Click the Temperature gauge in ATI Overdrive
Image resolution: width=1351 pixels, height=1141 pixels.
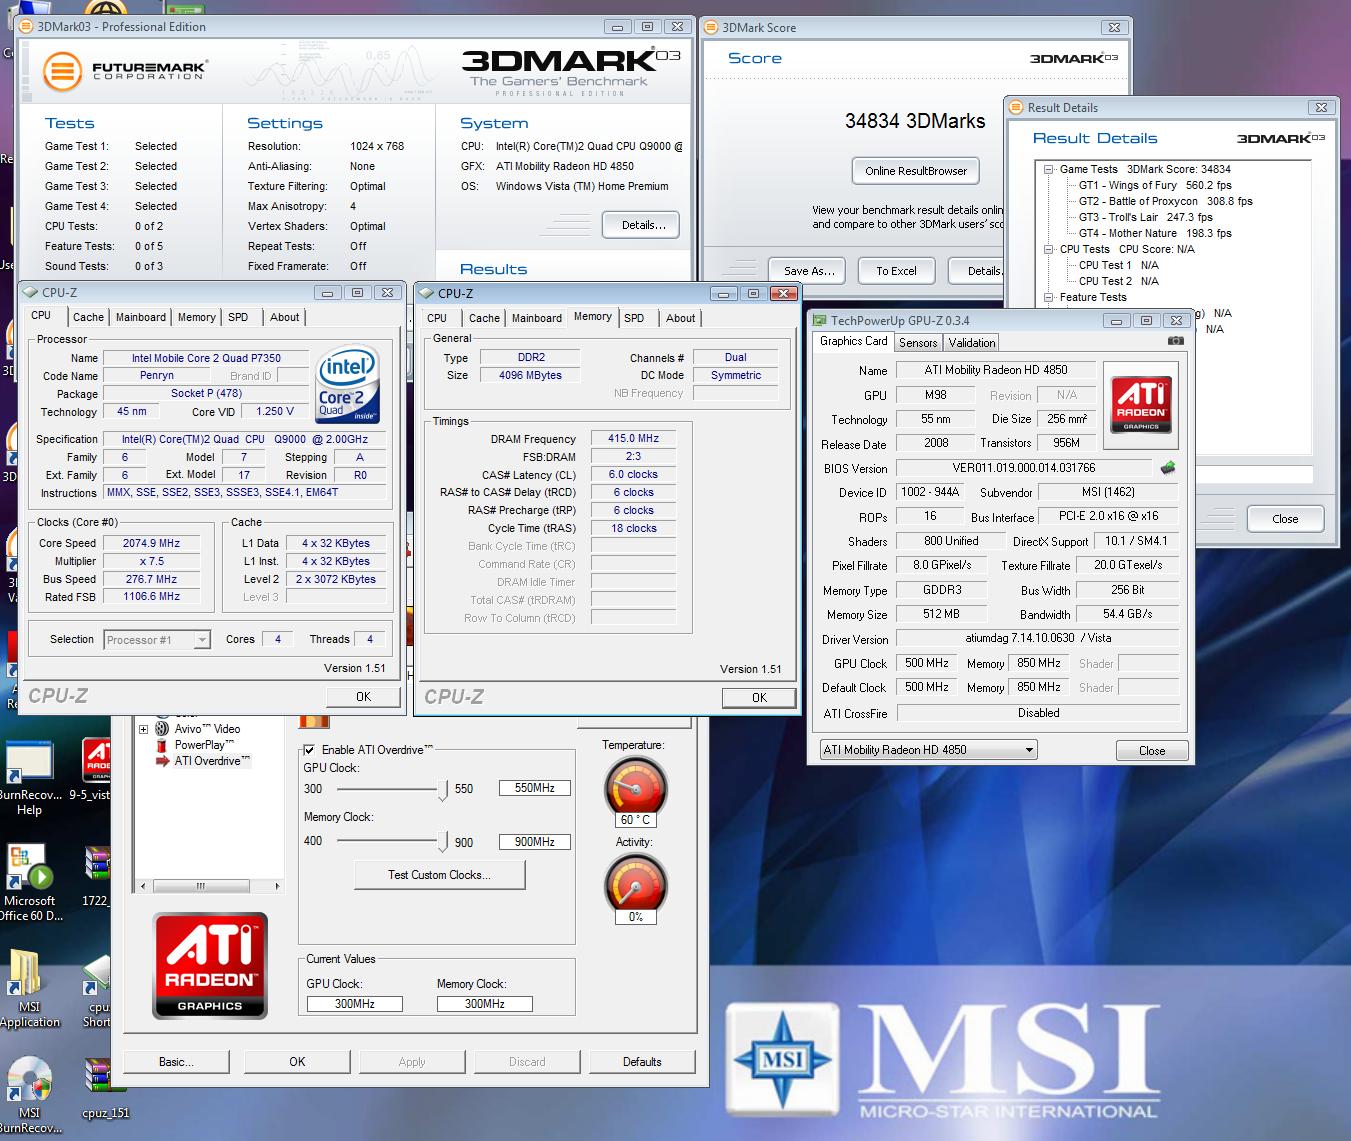pos(635,786)
